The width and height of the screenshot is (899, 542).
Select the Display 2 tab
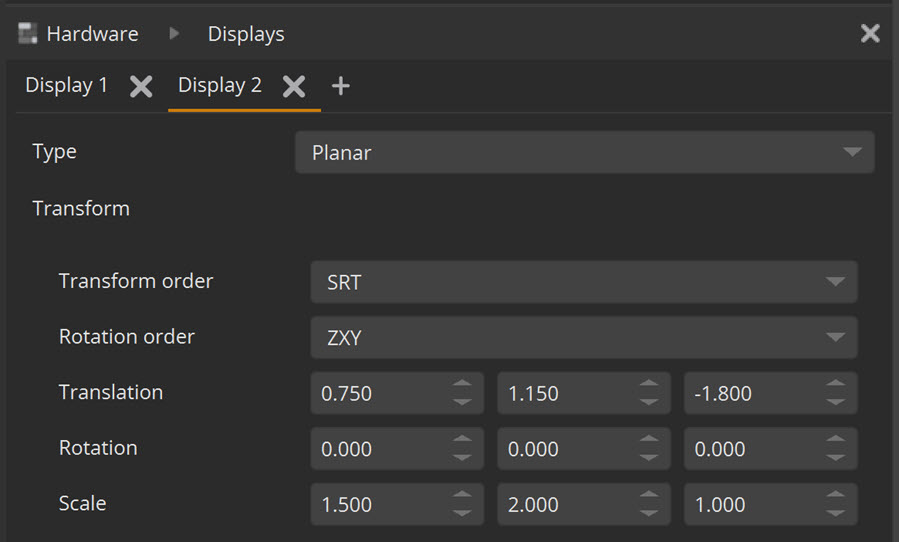(219, 86)
